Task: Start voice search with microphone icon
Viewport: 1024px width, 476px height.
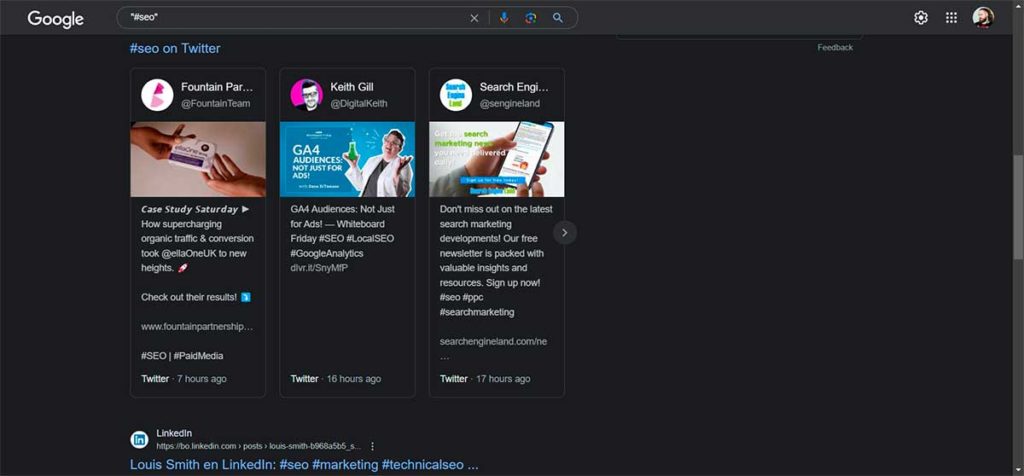Action: coord(504,18)
